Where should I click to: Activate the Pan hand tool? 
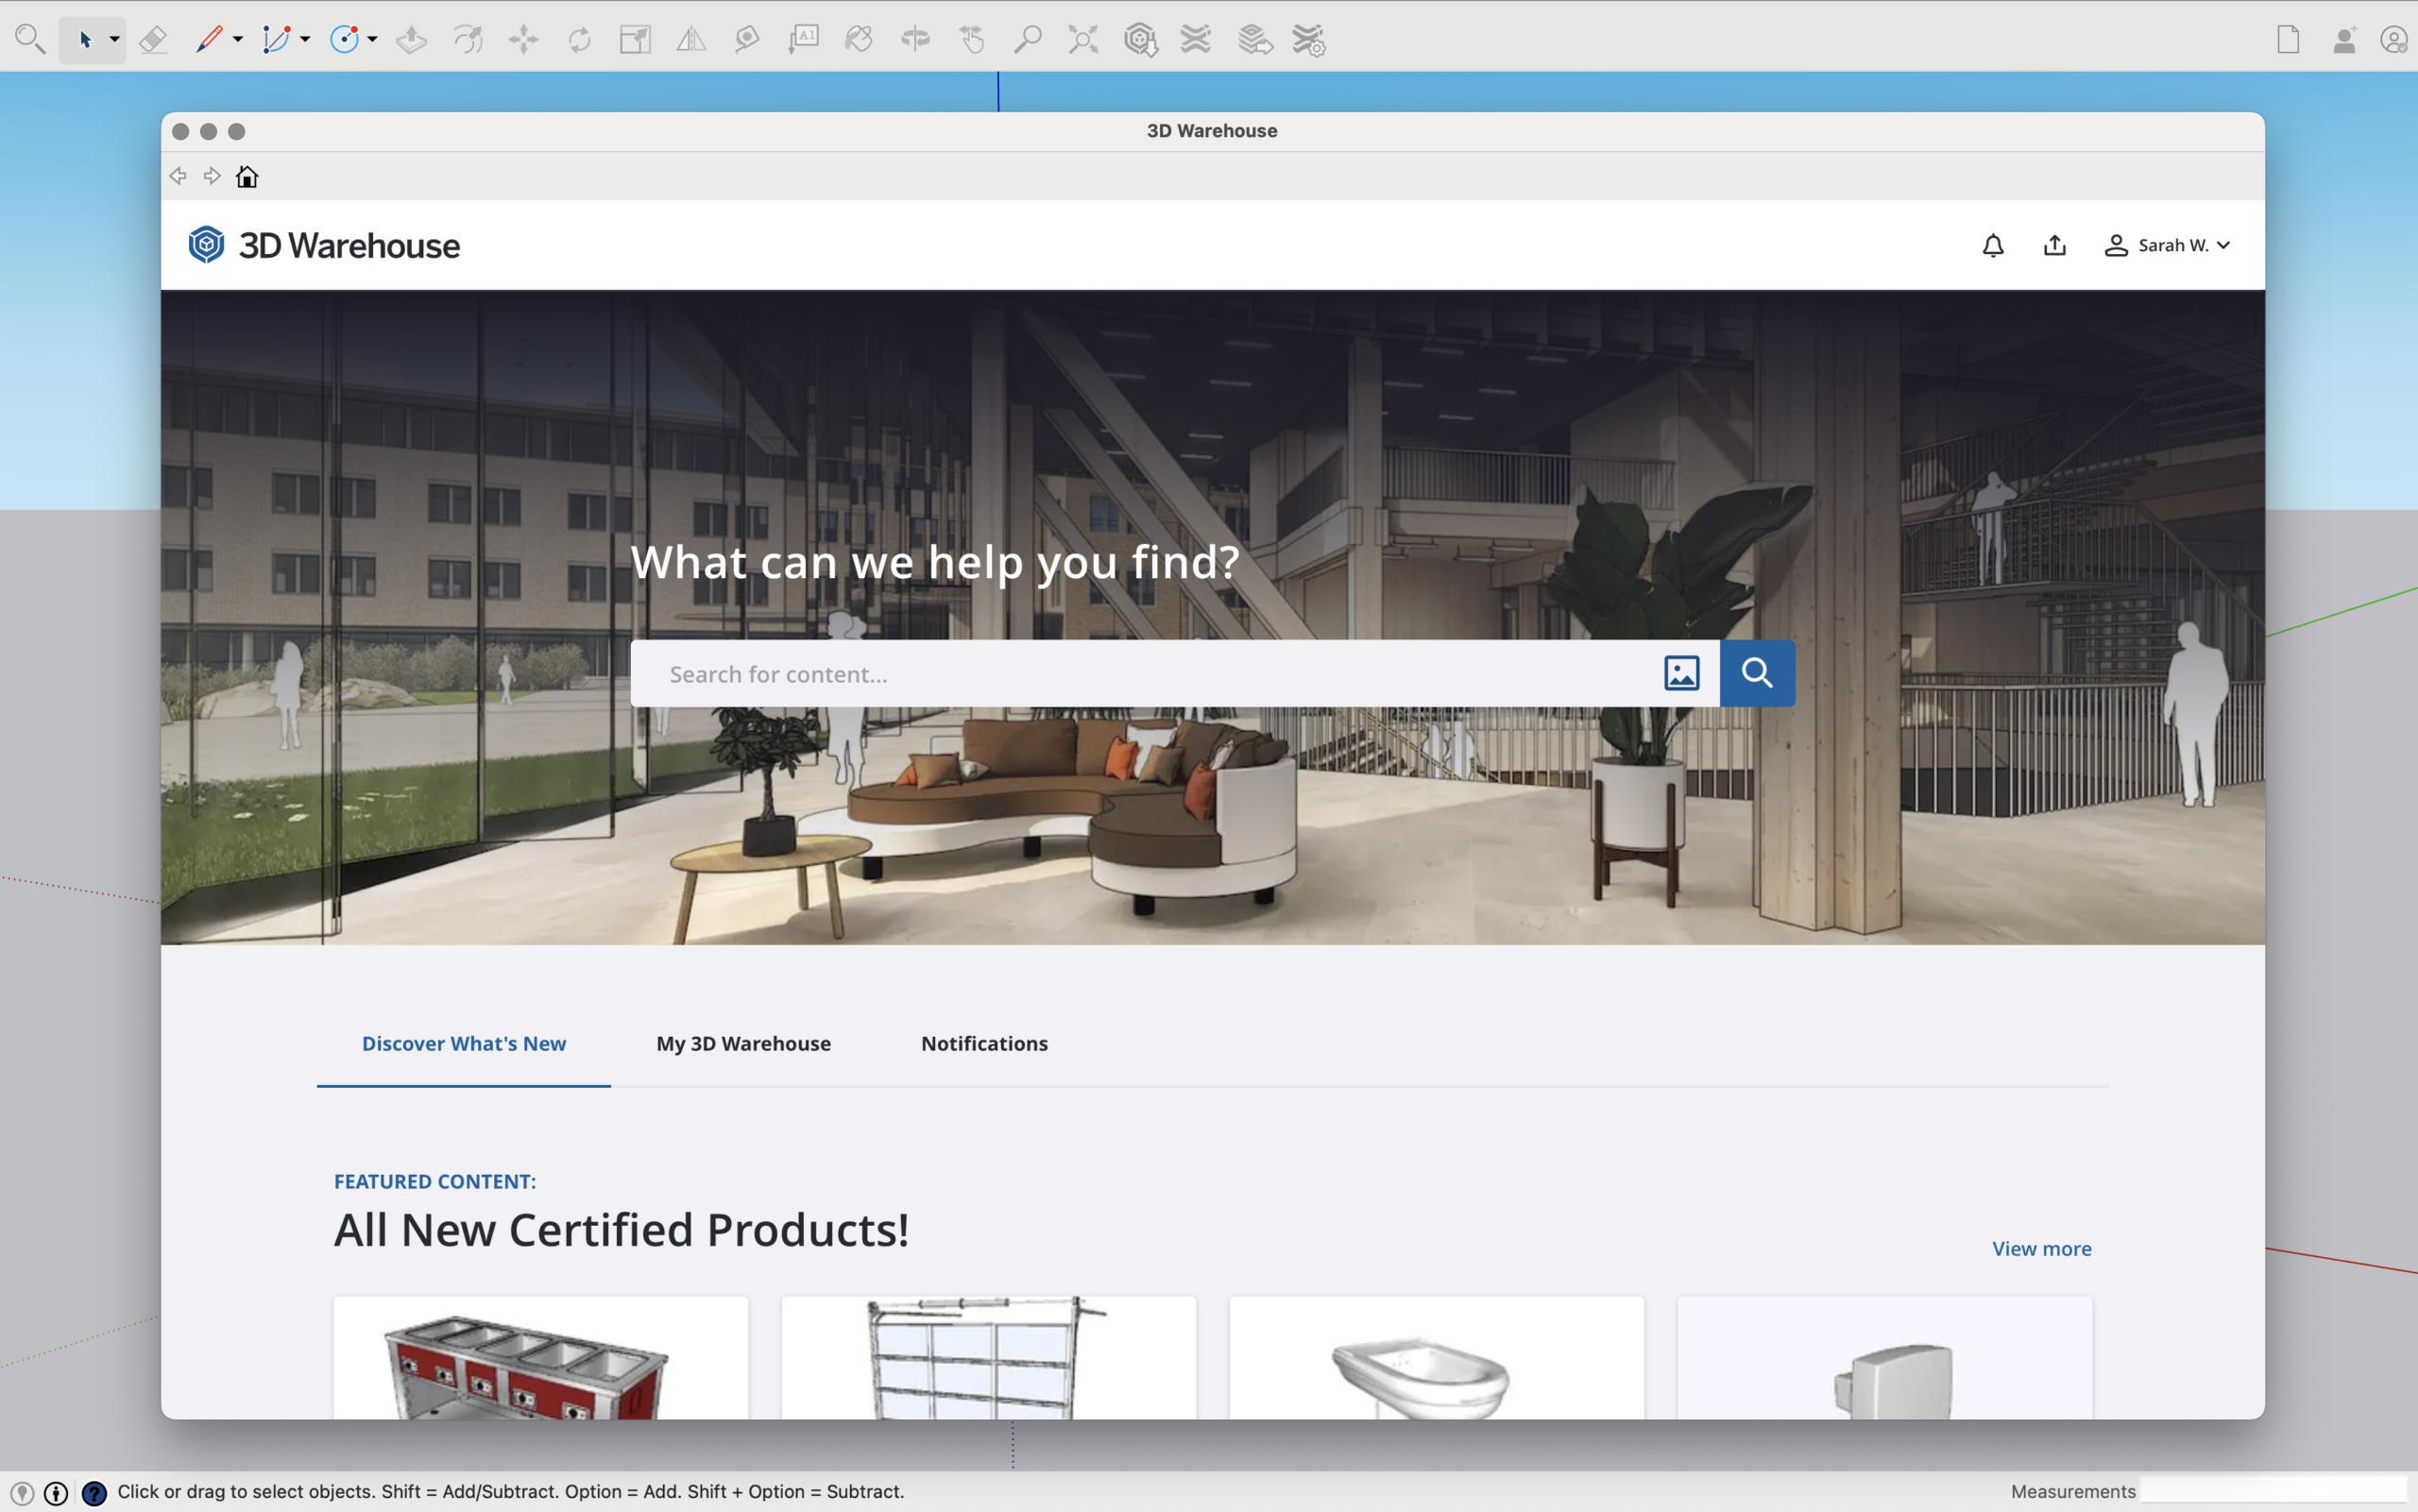click(971, 40)
